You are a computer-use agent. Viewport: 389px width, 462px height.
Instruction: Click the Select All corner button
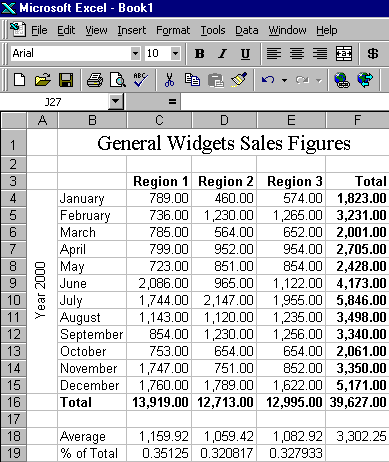14,120
